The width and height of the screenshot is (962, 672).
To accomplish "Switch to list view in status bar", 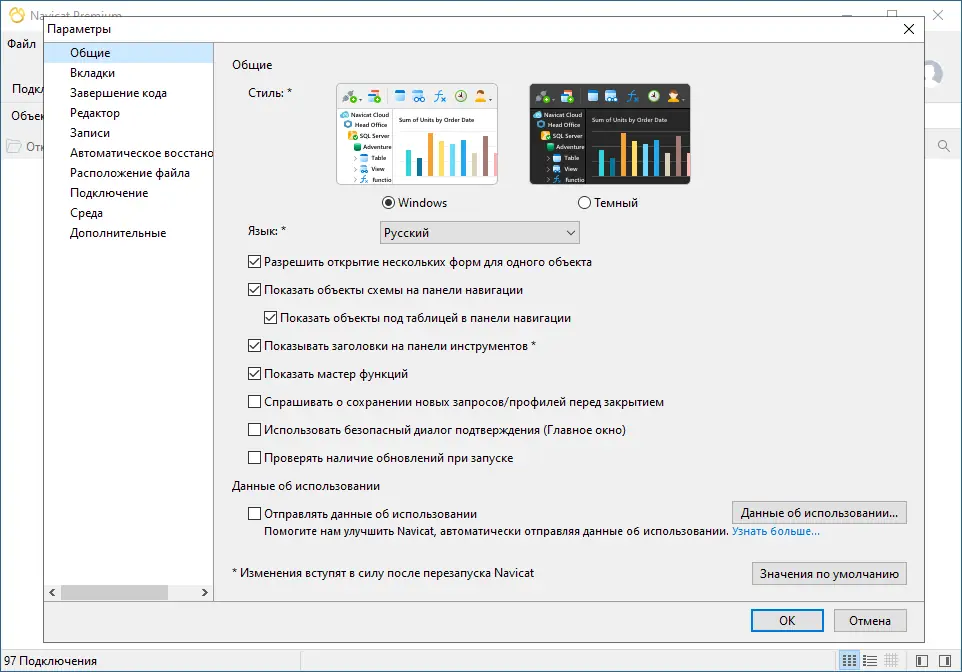I will point(870,660).
